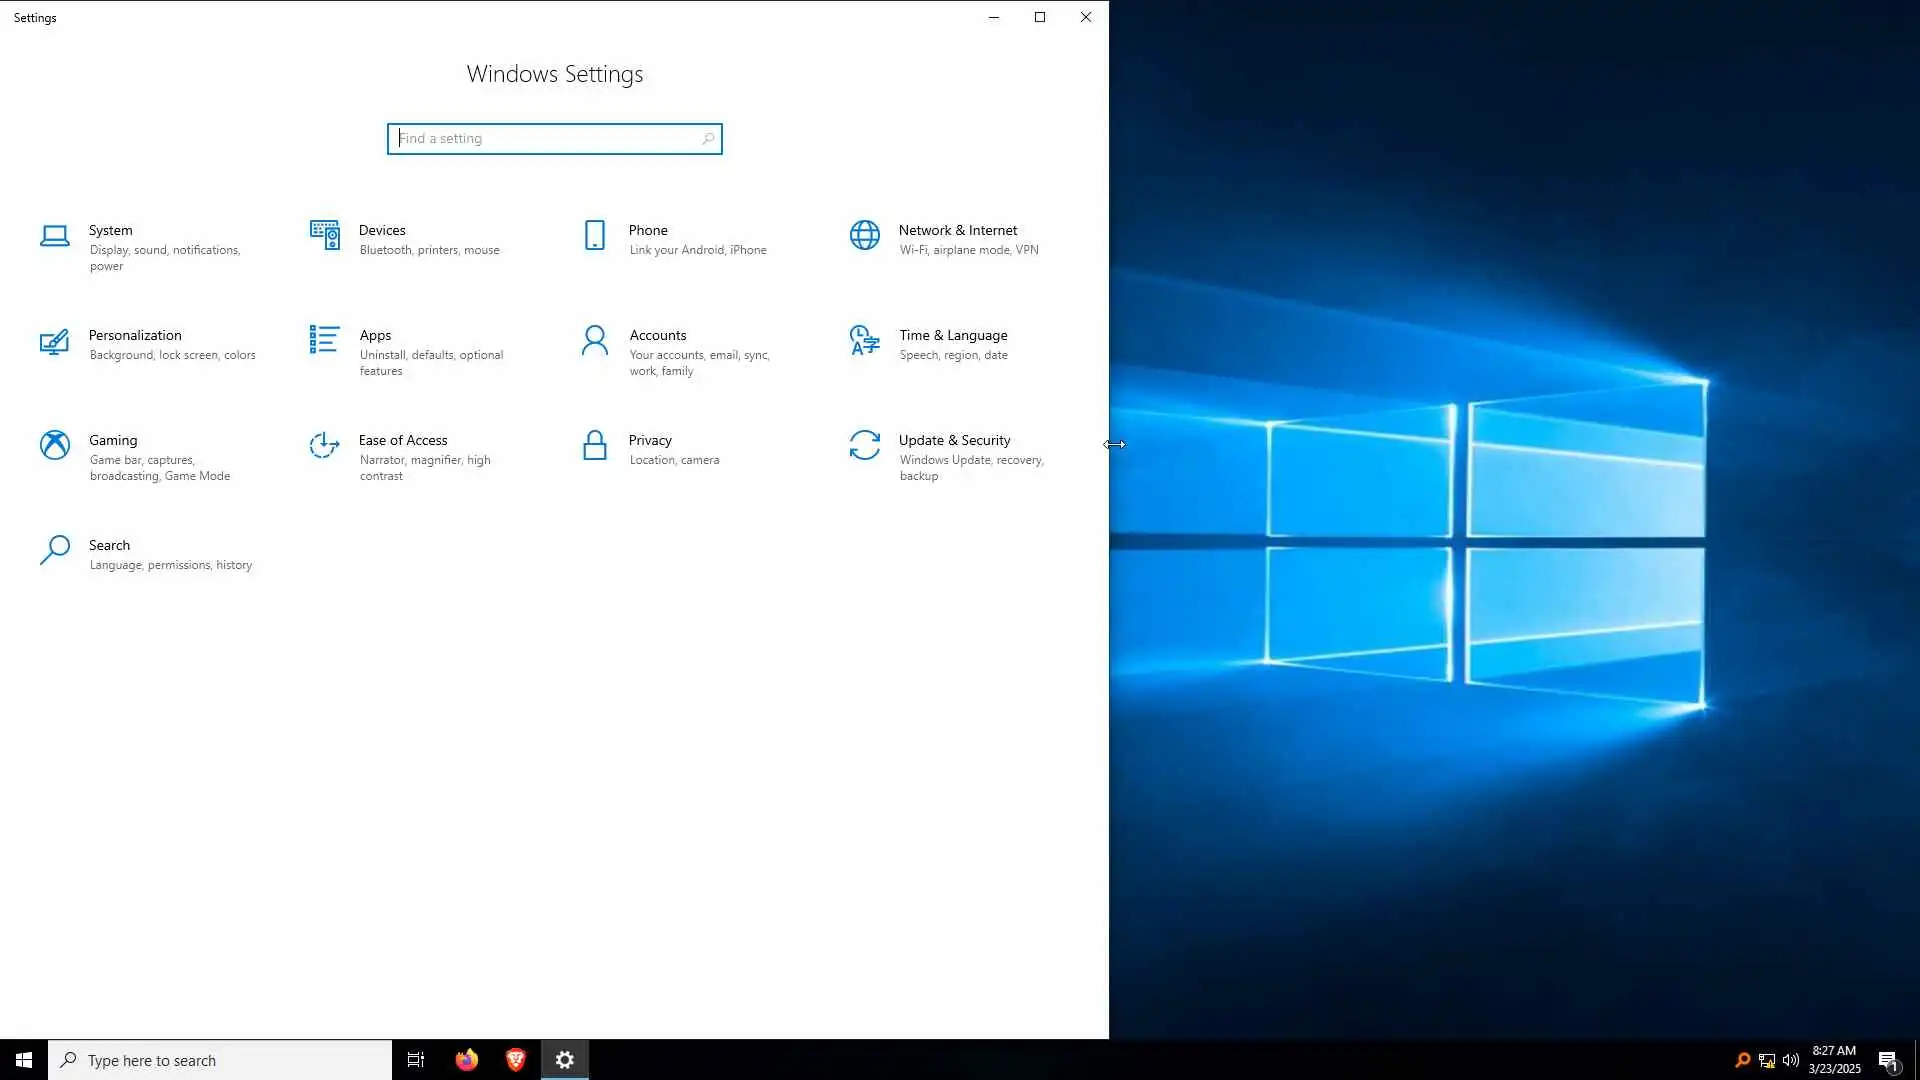Viewport: 1920px width, 1080px height.
Task: Select the Ease of Access icon
Action: (324, 446)
